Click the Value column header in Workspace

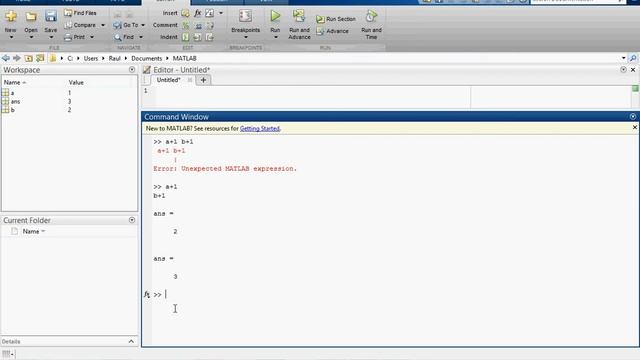(76, 82)
